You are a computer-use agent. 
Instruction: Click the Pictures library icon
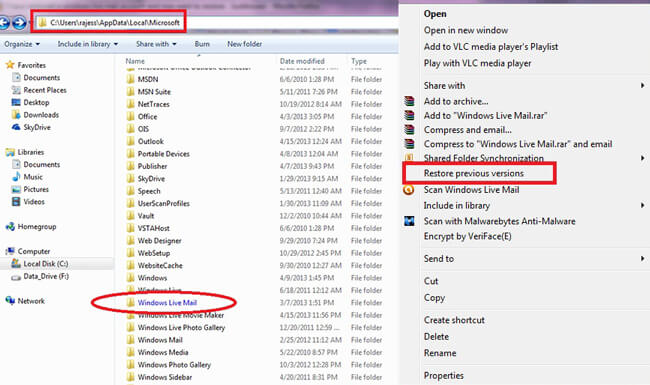(16, 189)
